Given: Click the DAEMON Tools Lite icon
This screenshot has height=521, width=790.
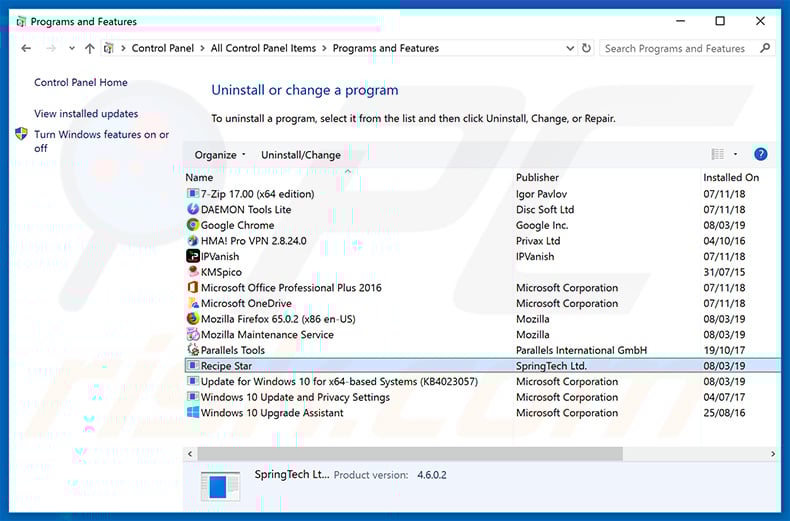Looking at the screenshot, I should [x=193, y=209].
